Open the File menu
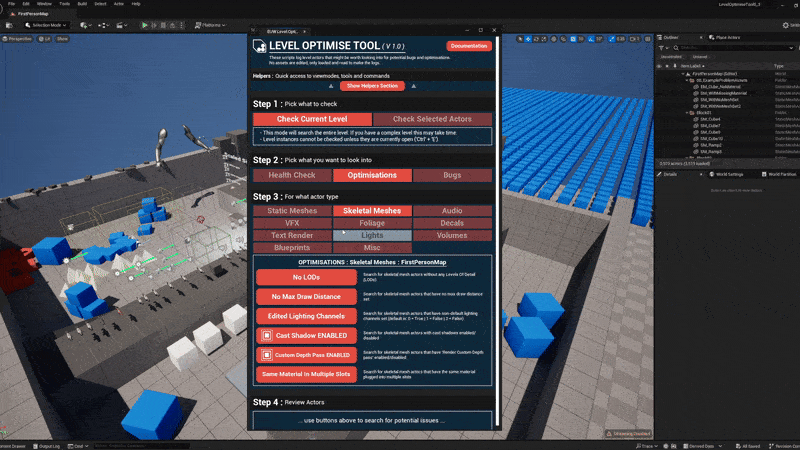Image resolution: width=800 pixels, height=450 pixels. click(x=11, y=4)
